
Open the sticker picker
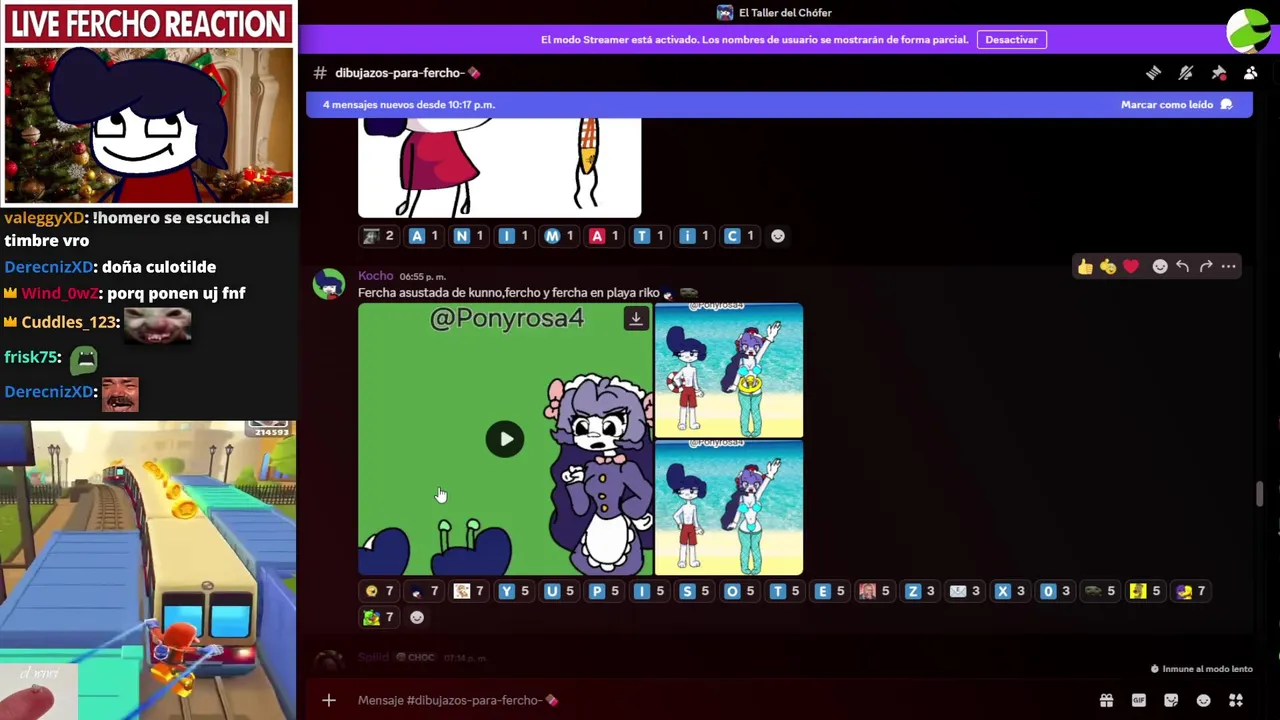[1171, 700]
